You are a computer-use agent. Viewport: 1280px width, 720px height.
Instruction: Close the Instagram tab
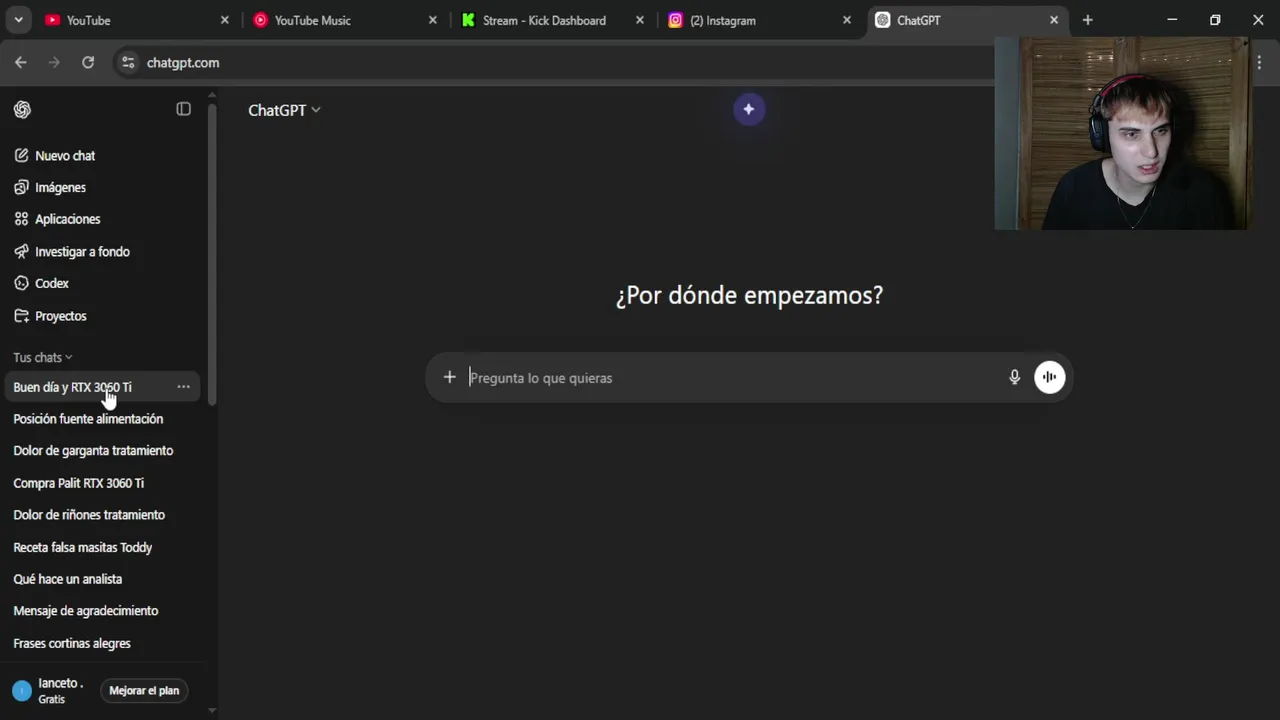coord(847,20)
